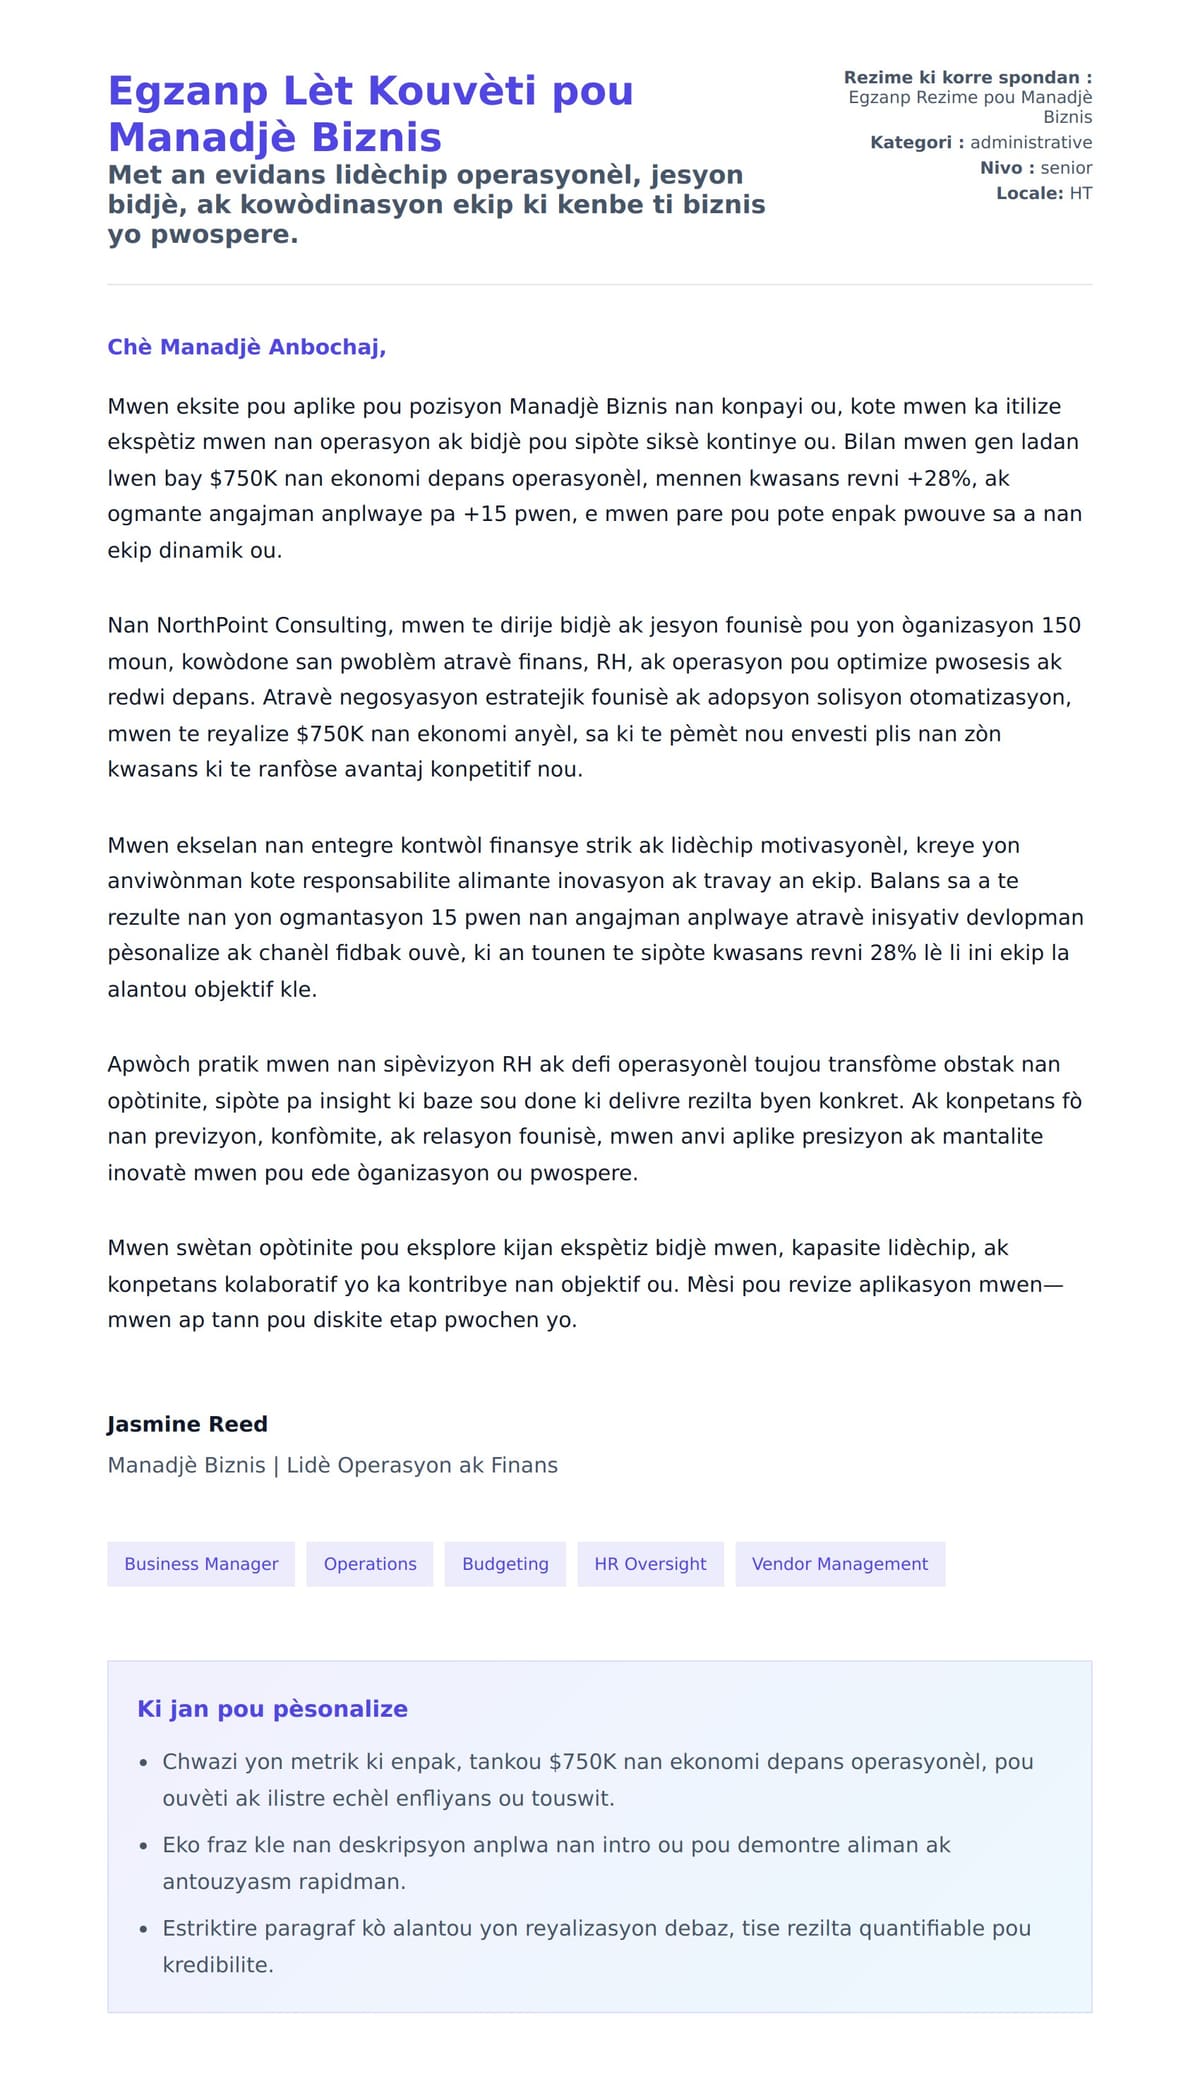1200x2081 pixels.
Task: Click the 'Business Manager' tag
Action: click(201, 1564)
